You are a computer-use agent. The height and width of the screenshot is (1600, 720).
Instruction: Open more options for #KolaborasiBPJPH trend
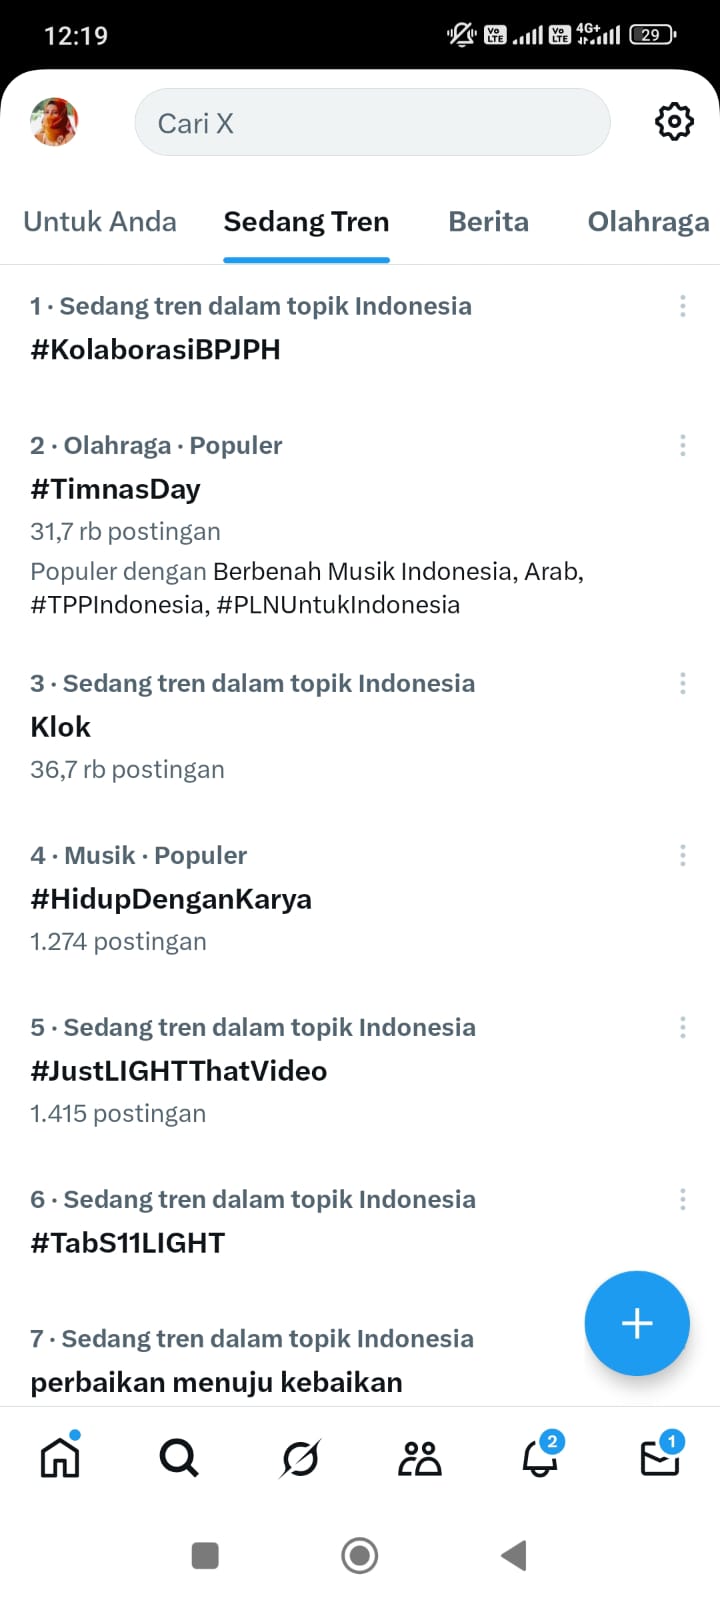(683, 306)
